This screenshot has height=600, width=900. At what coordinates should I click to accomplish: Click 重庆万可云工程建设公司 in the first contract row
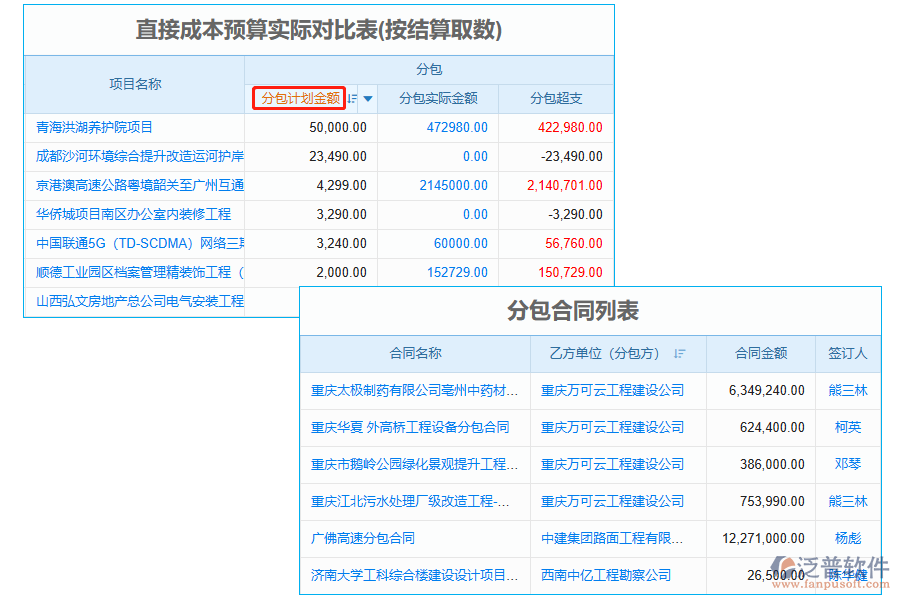tap(613, 390)
